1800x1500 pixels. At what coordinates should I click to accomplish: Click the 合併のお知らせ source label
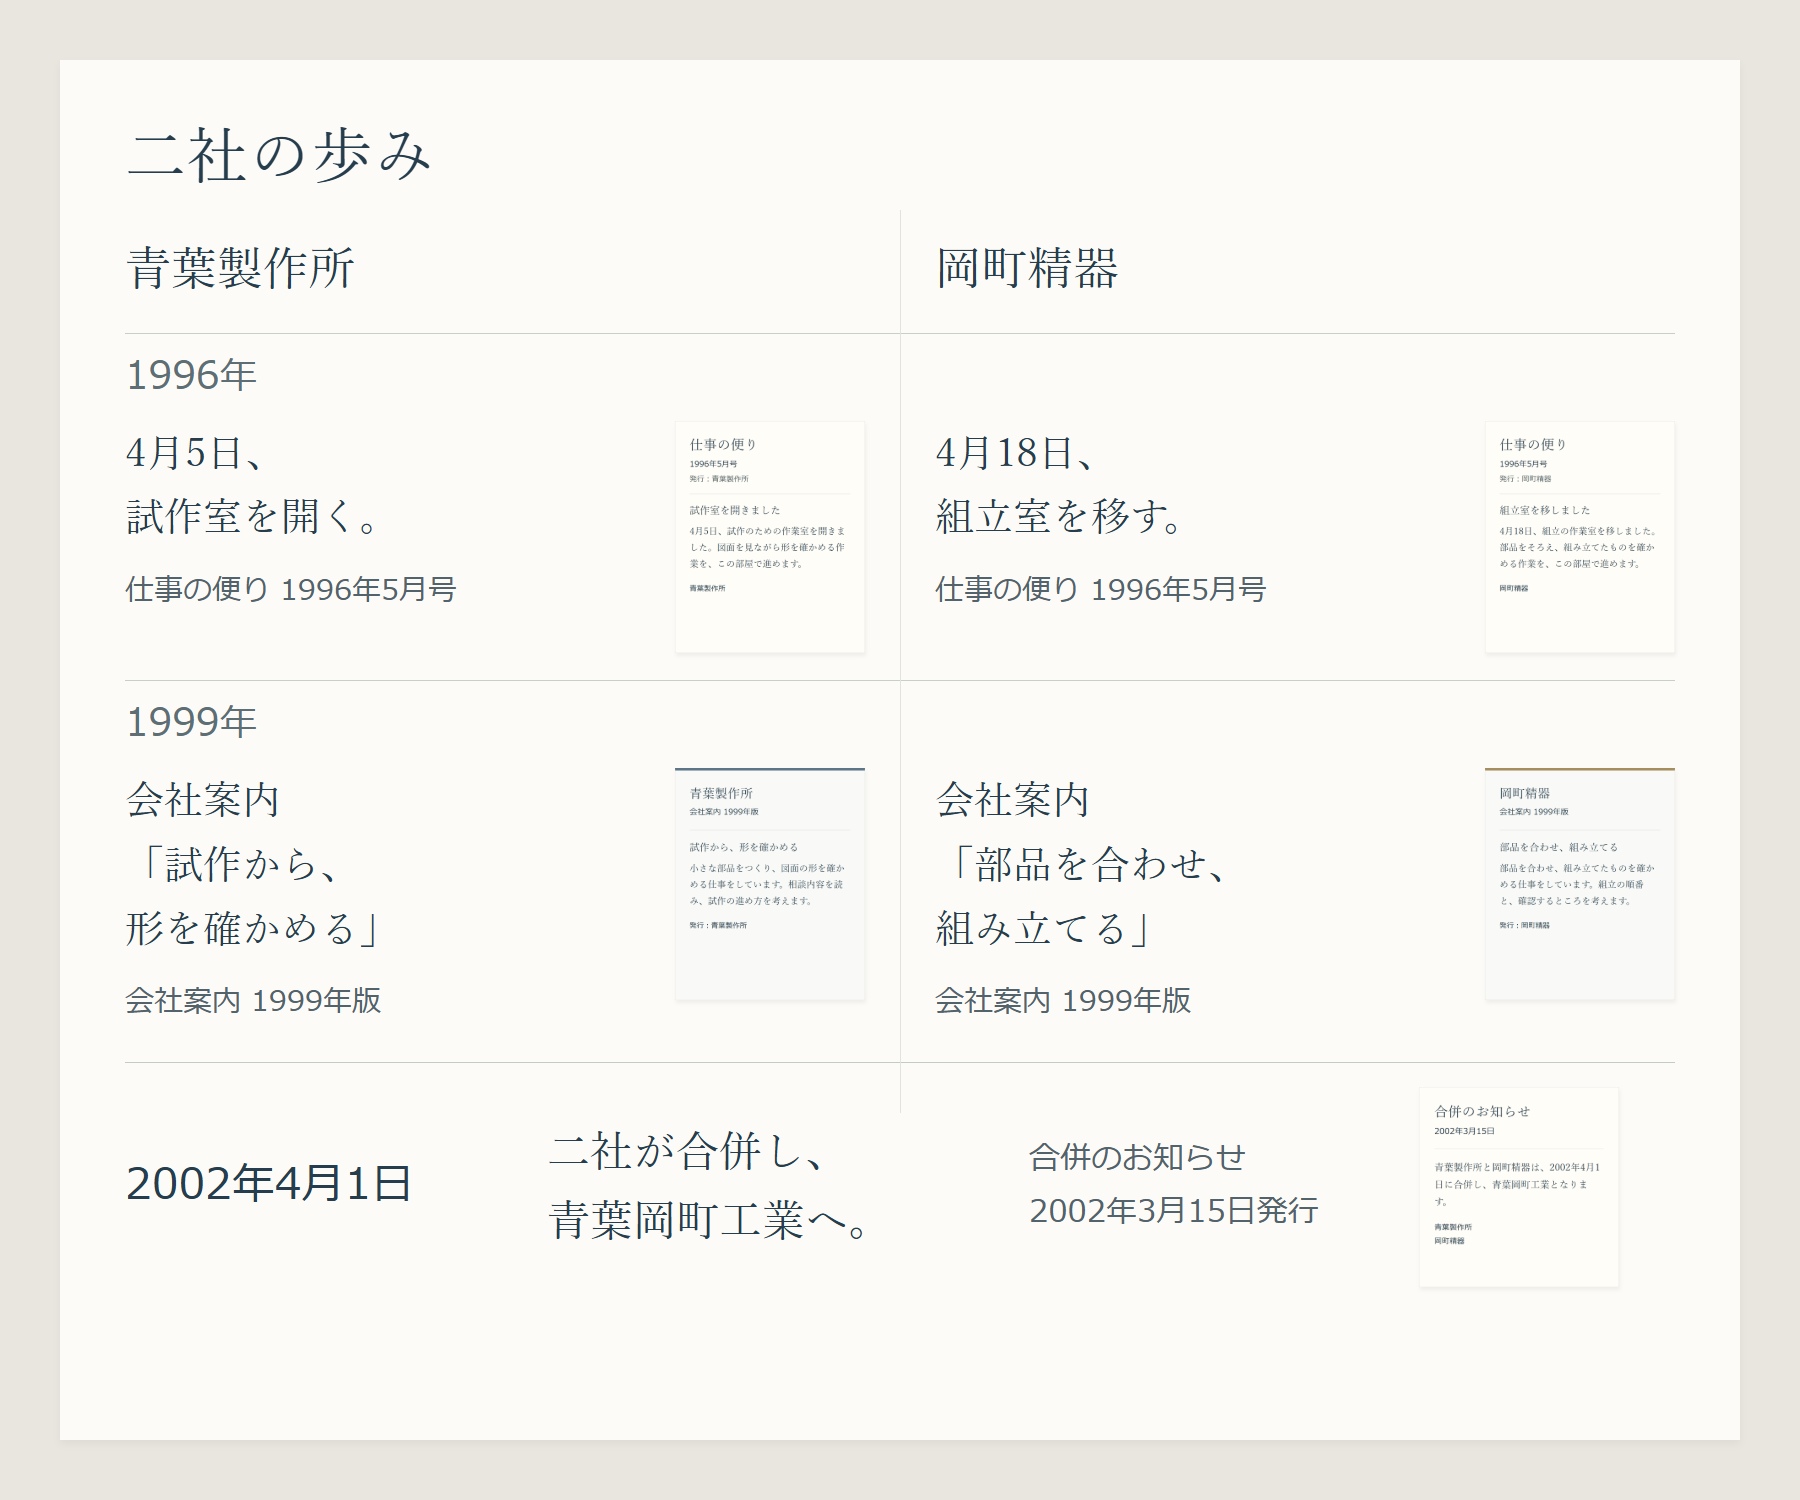pos(1138,1157)
